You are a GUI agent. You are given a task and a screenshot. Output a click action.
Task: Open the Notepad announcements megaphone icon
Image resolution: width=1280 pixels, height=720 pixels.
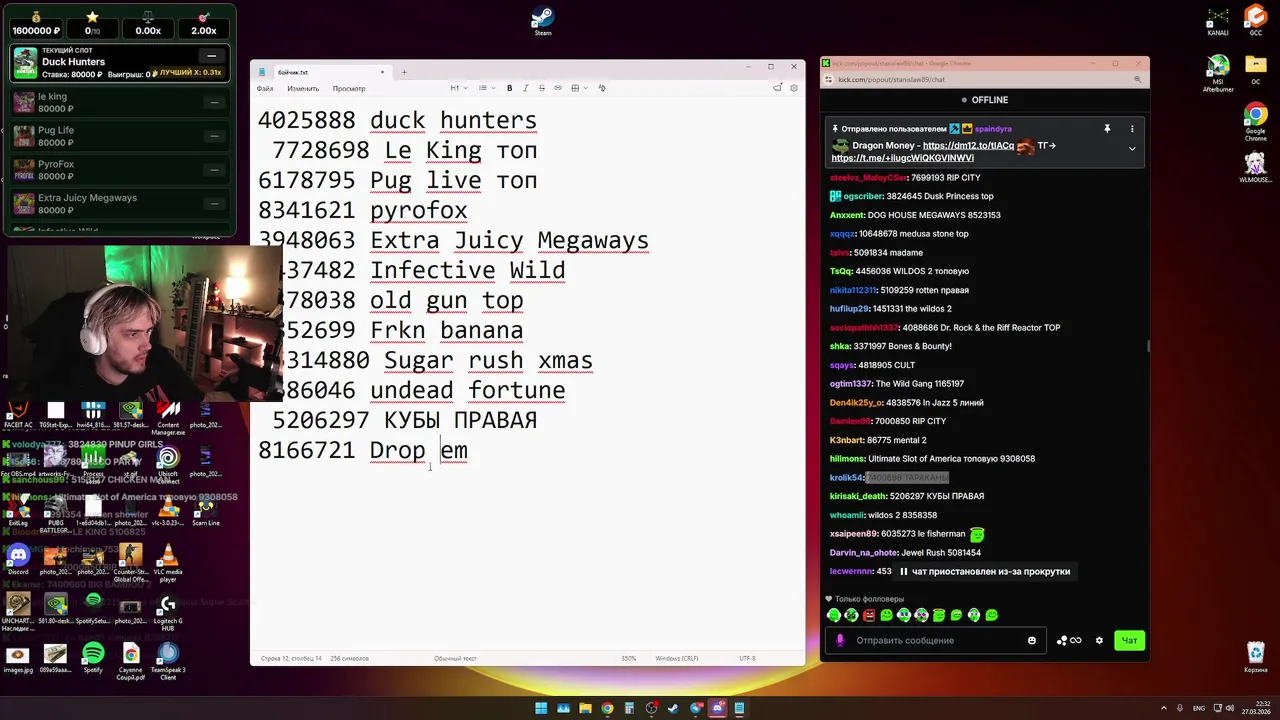pos(777,88)
